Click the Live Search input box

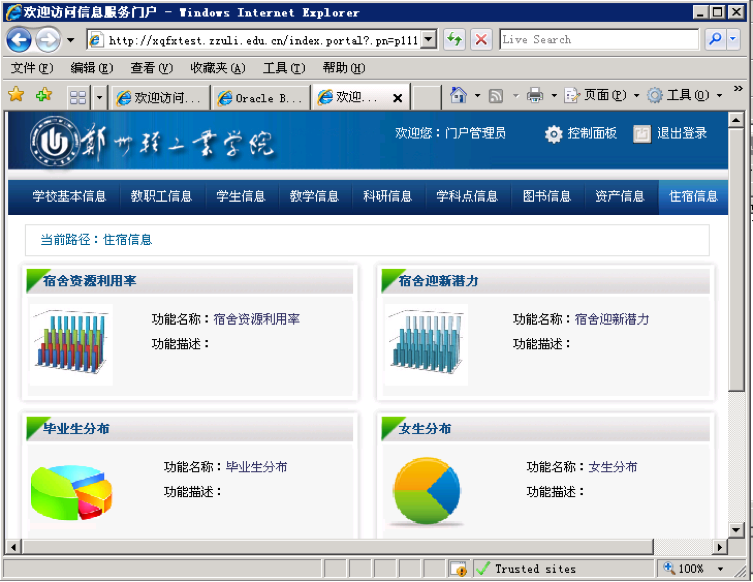[599, 39]
